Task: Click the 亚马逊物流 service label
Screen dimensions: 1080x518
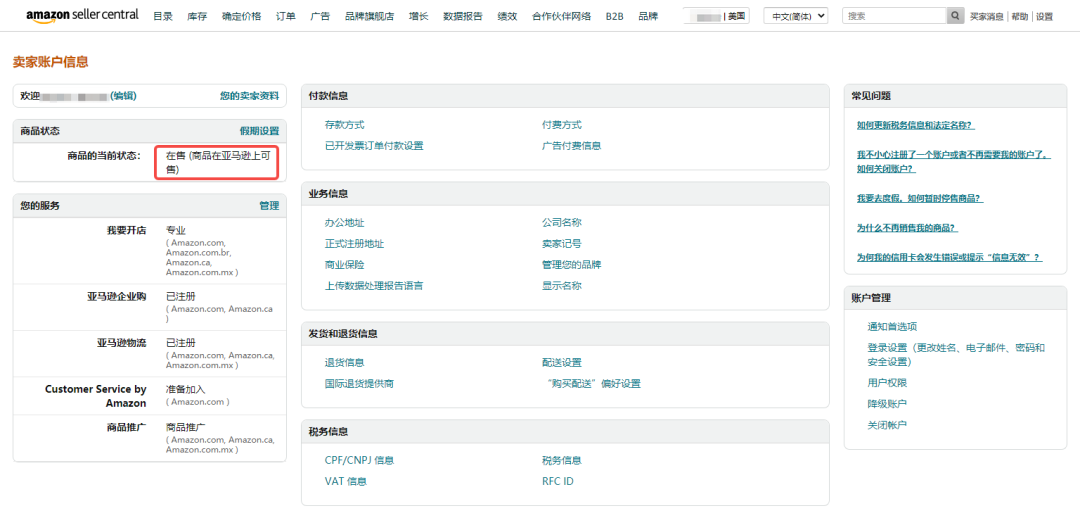Action: (x=121, y=342)
